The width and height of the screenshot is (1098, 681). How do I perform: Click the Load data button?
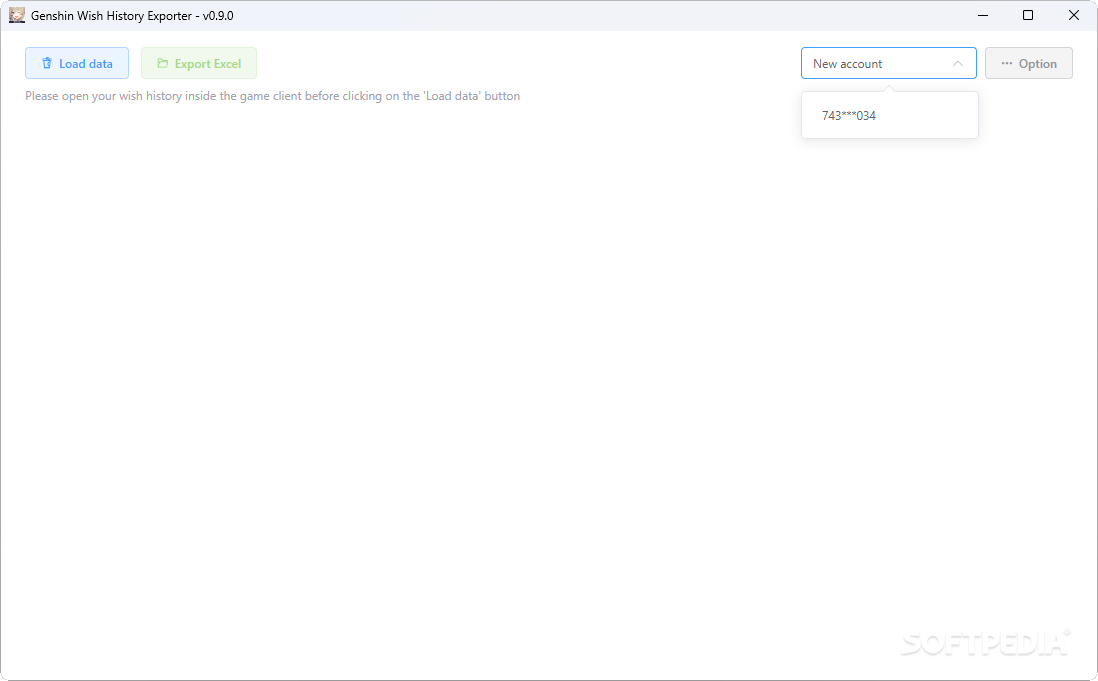point(77,63)
